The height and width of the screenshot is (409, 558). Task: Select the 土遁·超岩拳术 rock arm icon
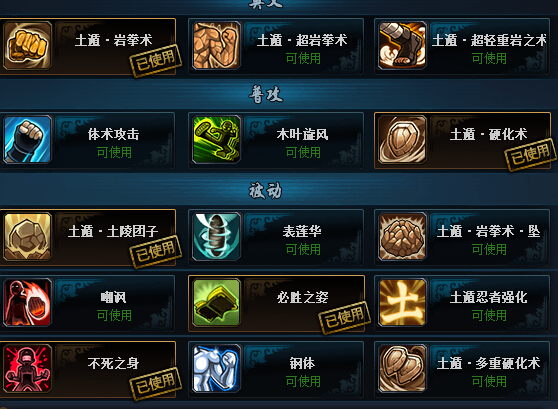(216, 45)
